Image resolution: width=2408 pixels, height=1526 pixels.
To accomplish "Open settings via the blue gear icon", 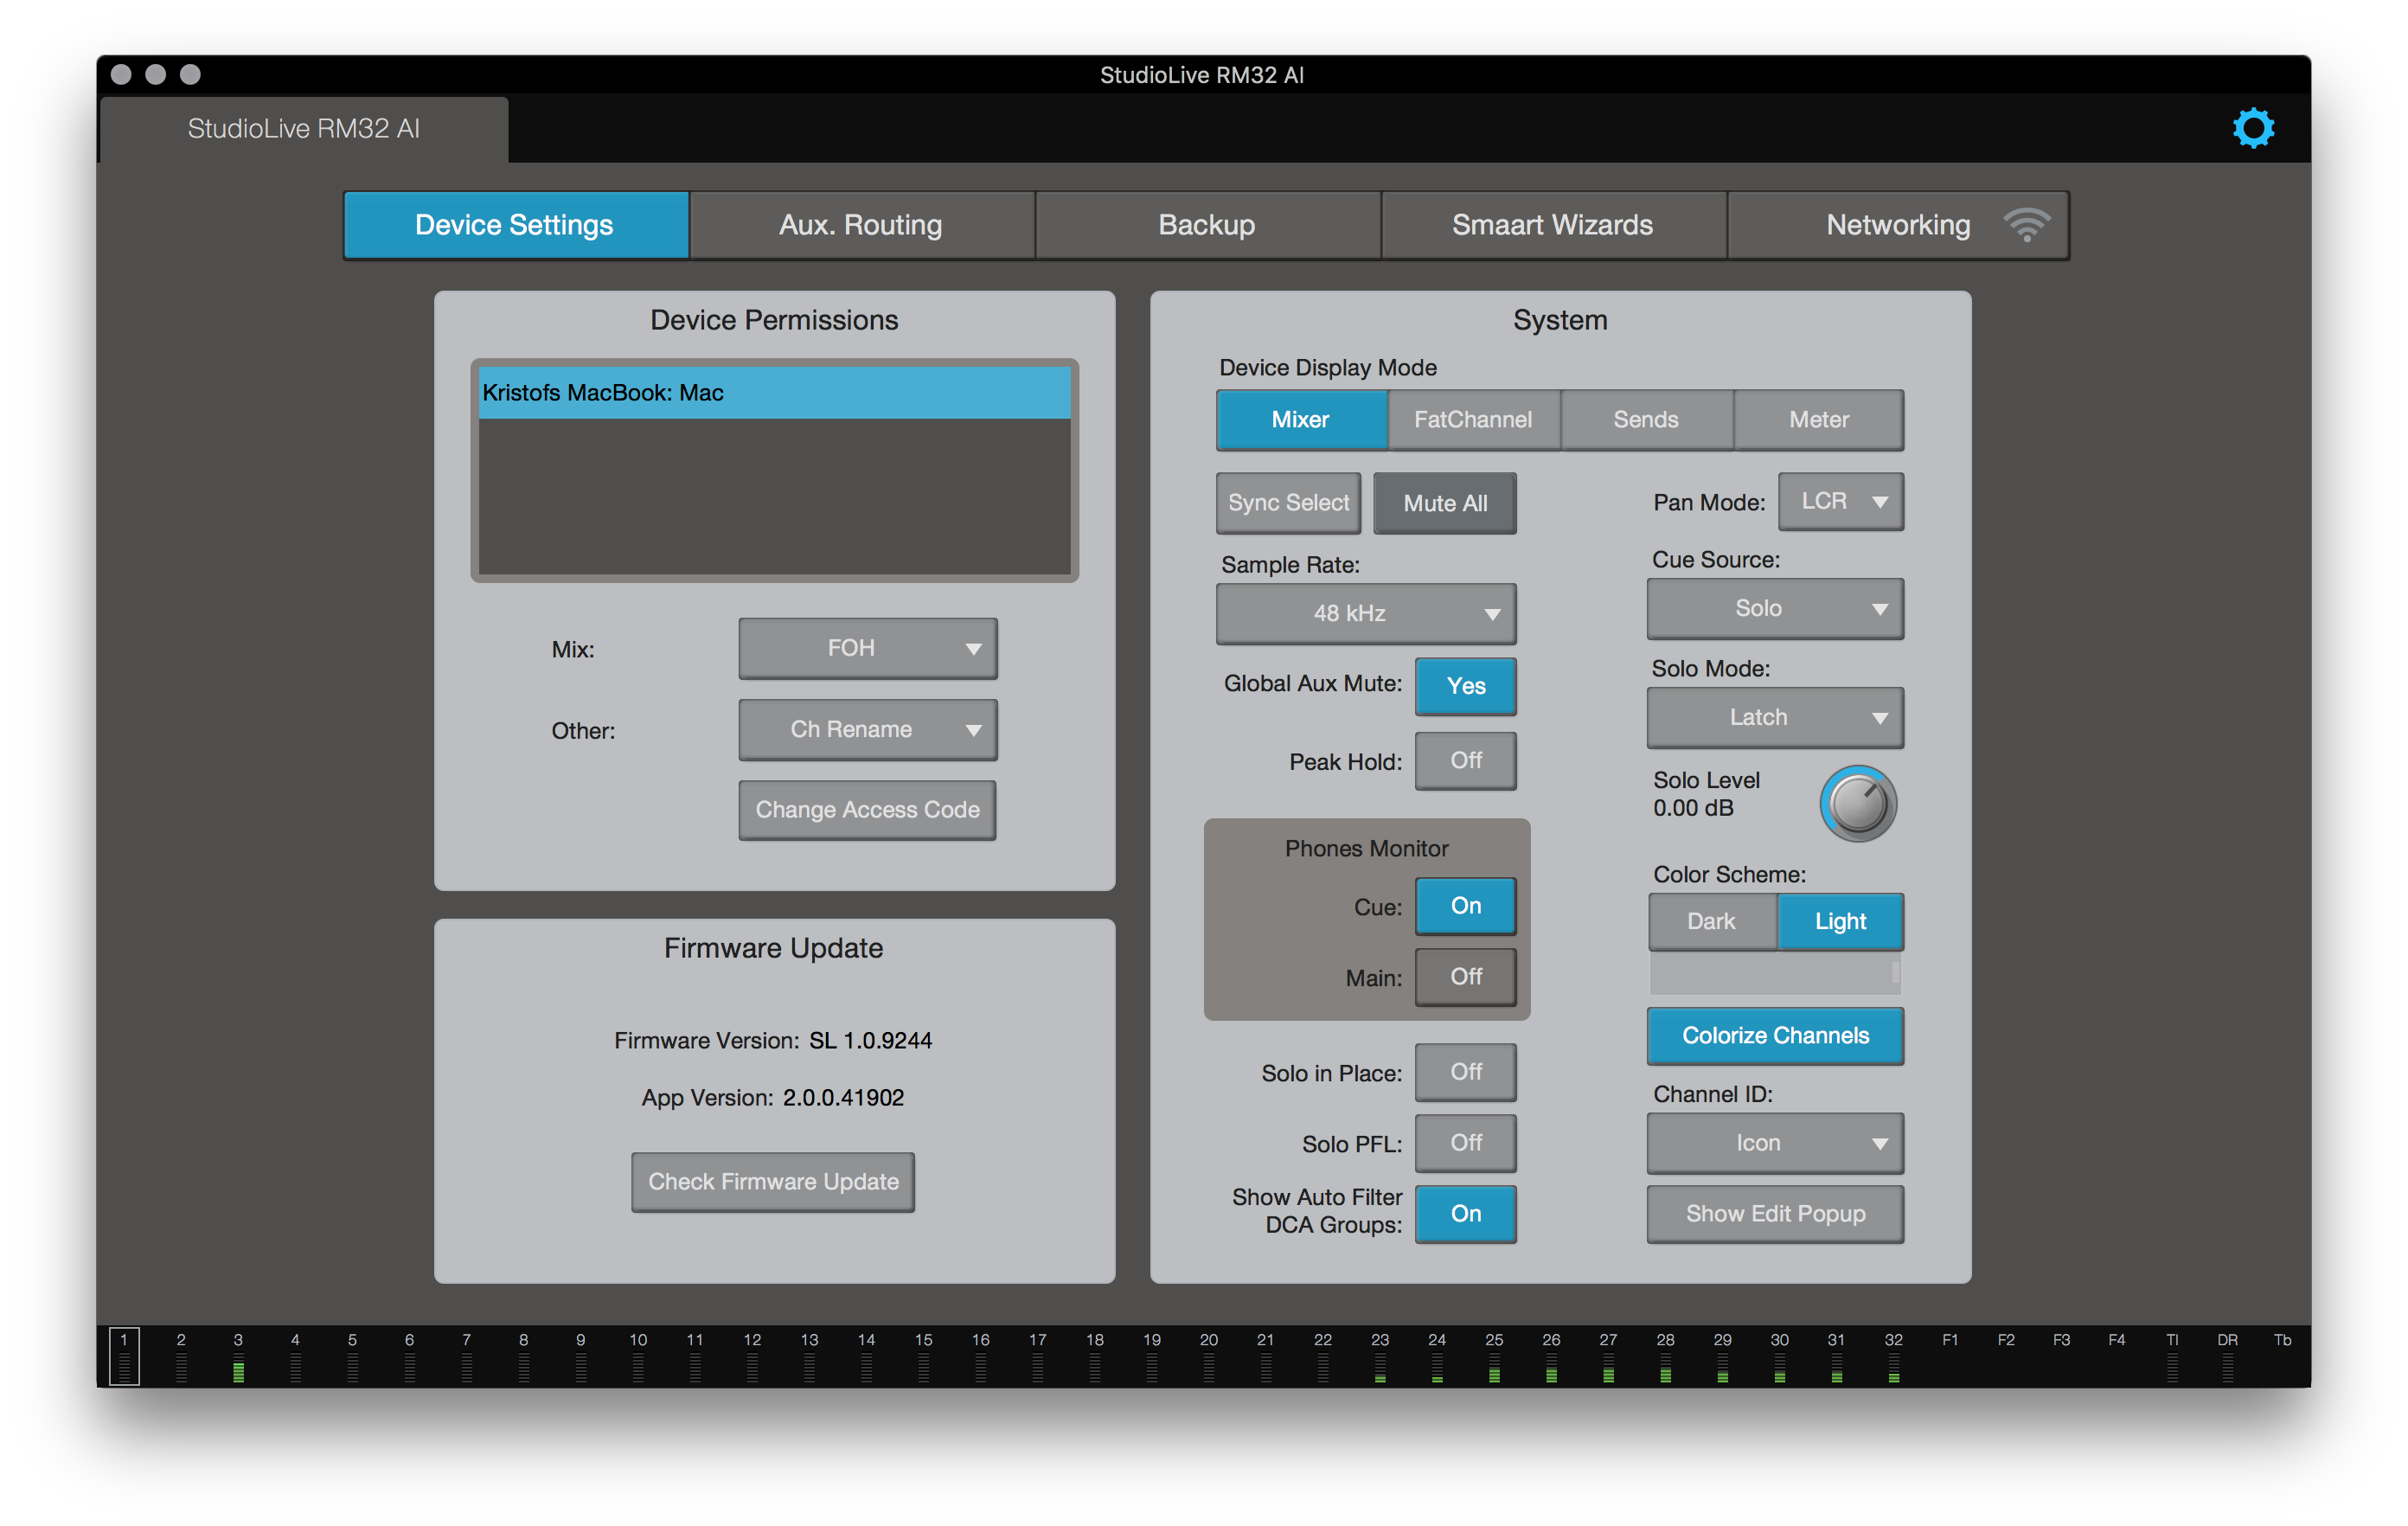I will 2253,129.
